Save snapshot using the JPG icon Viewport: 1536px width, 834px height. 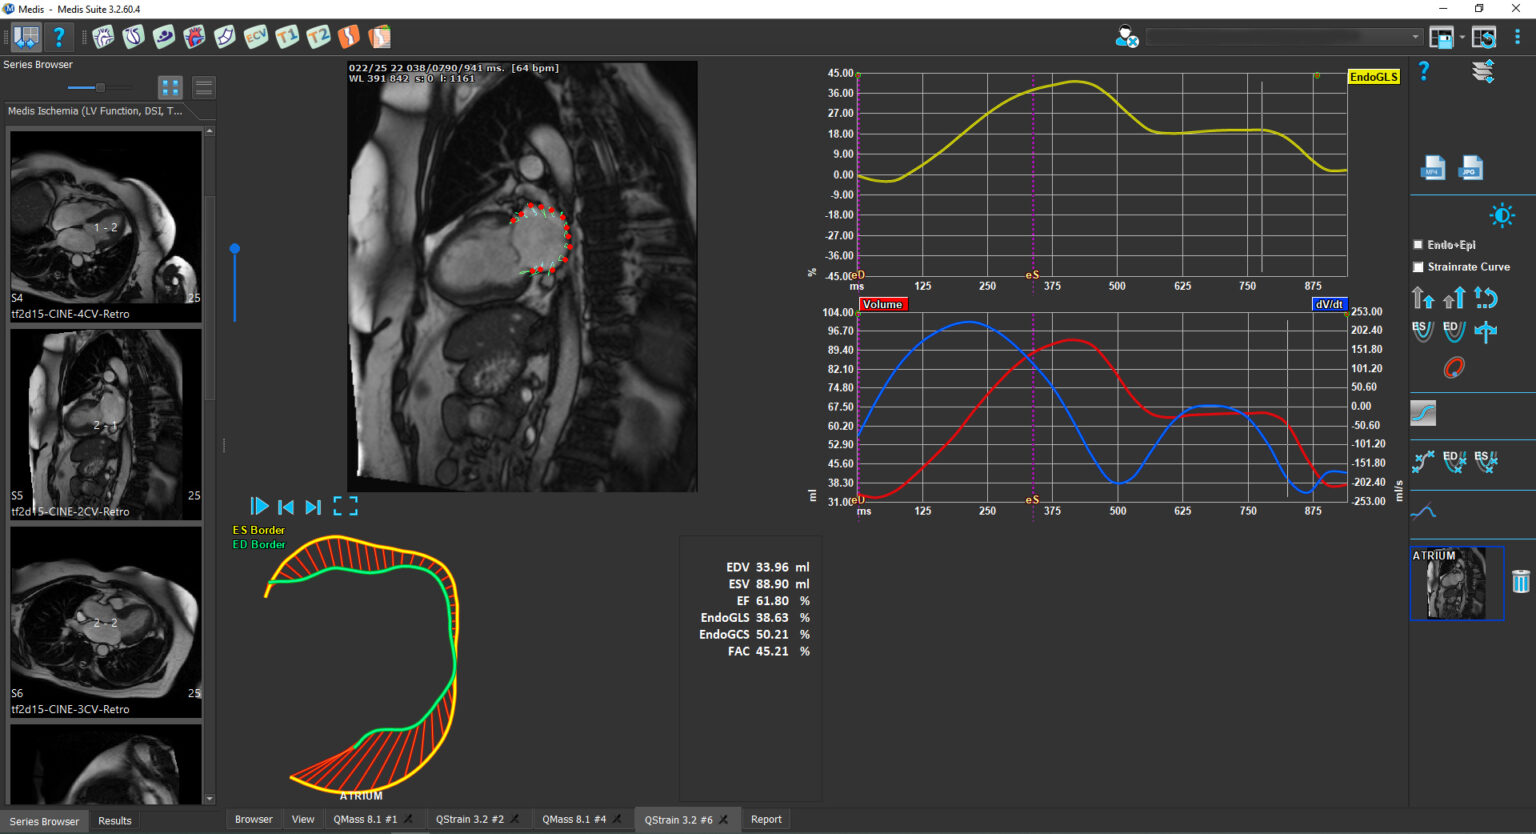coord(1470,168)
